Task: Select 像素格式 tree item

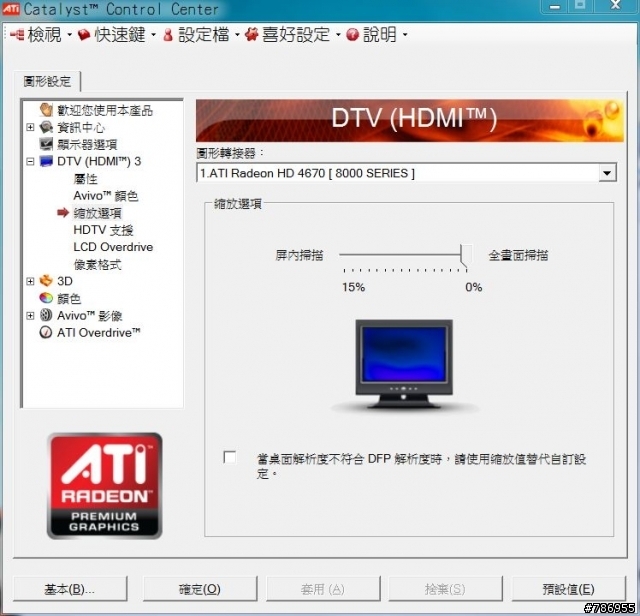Action: 97,265
